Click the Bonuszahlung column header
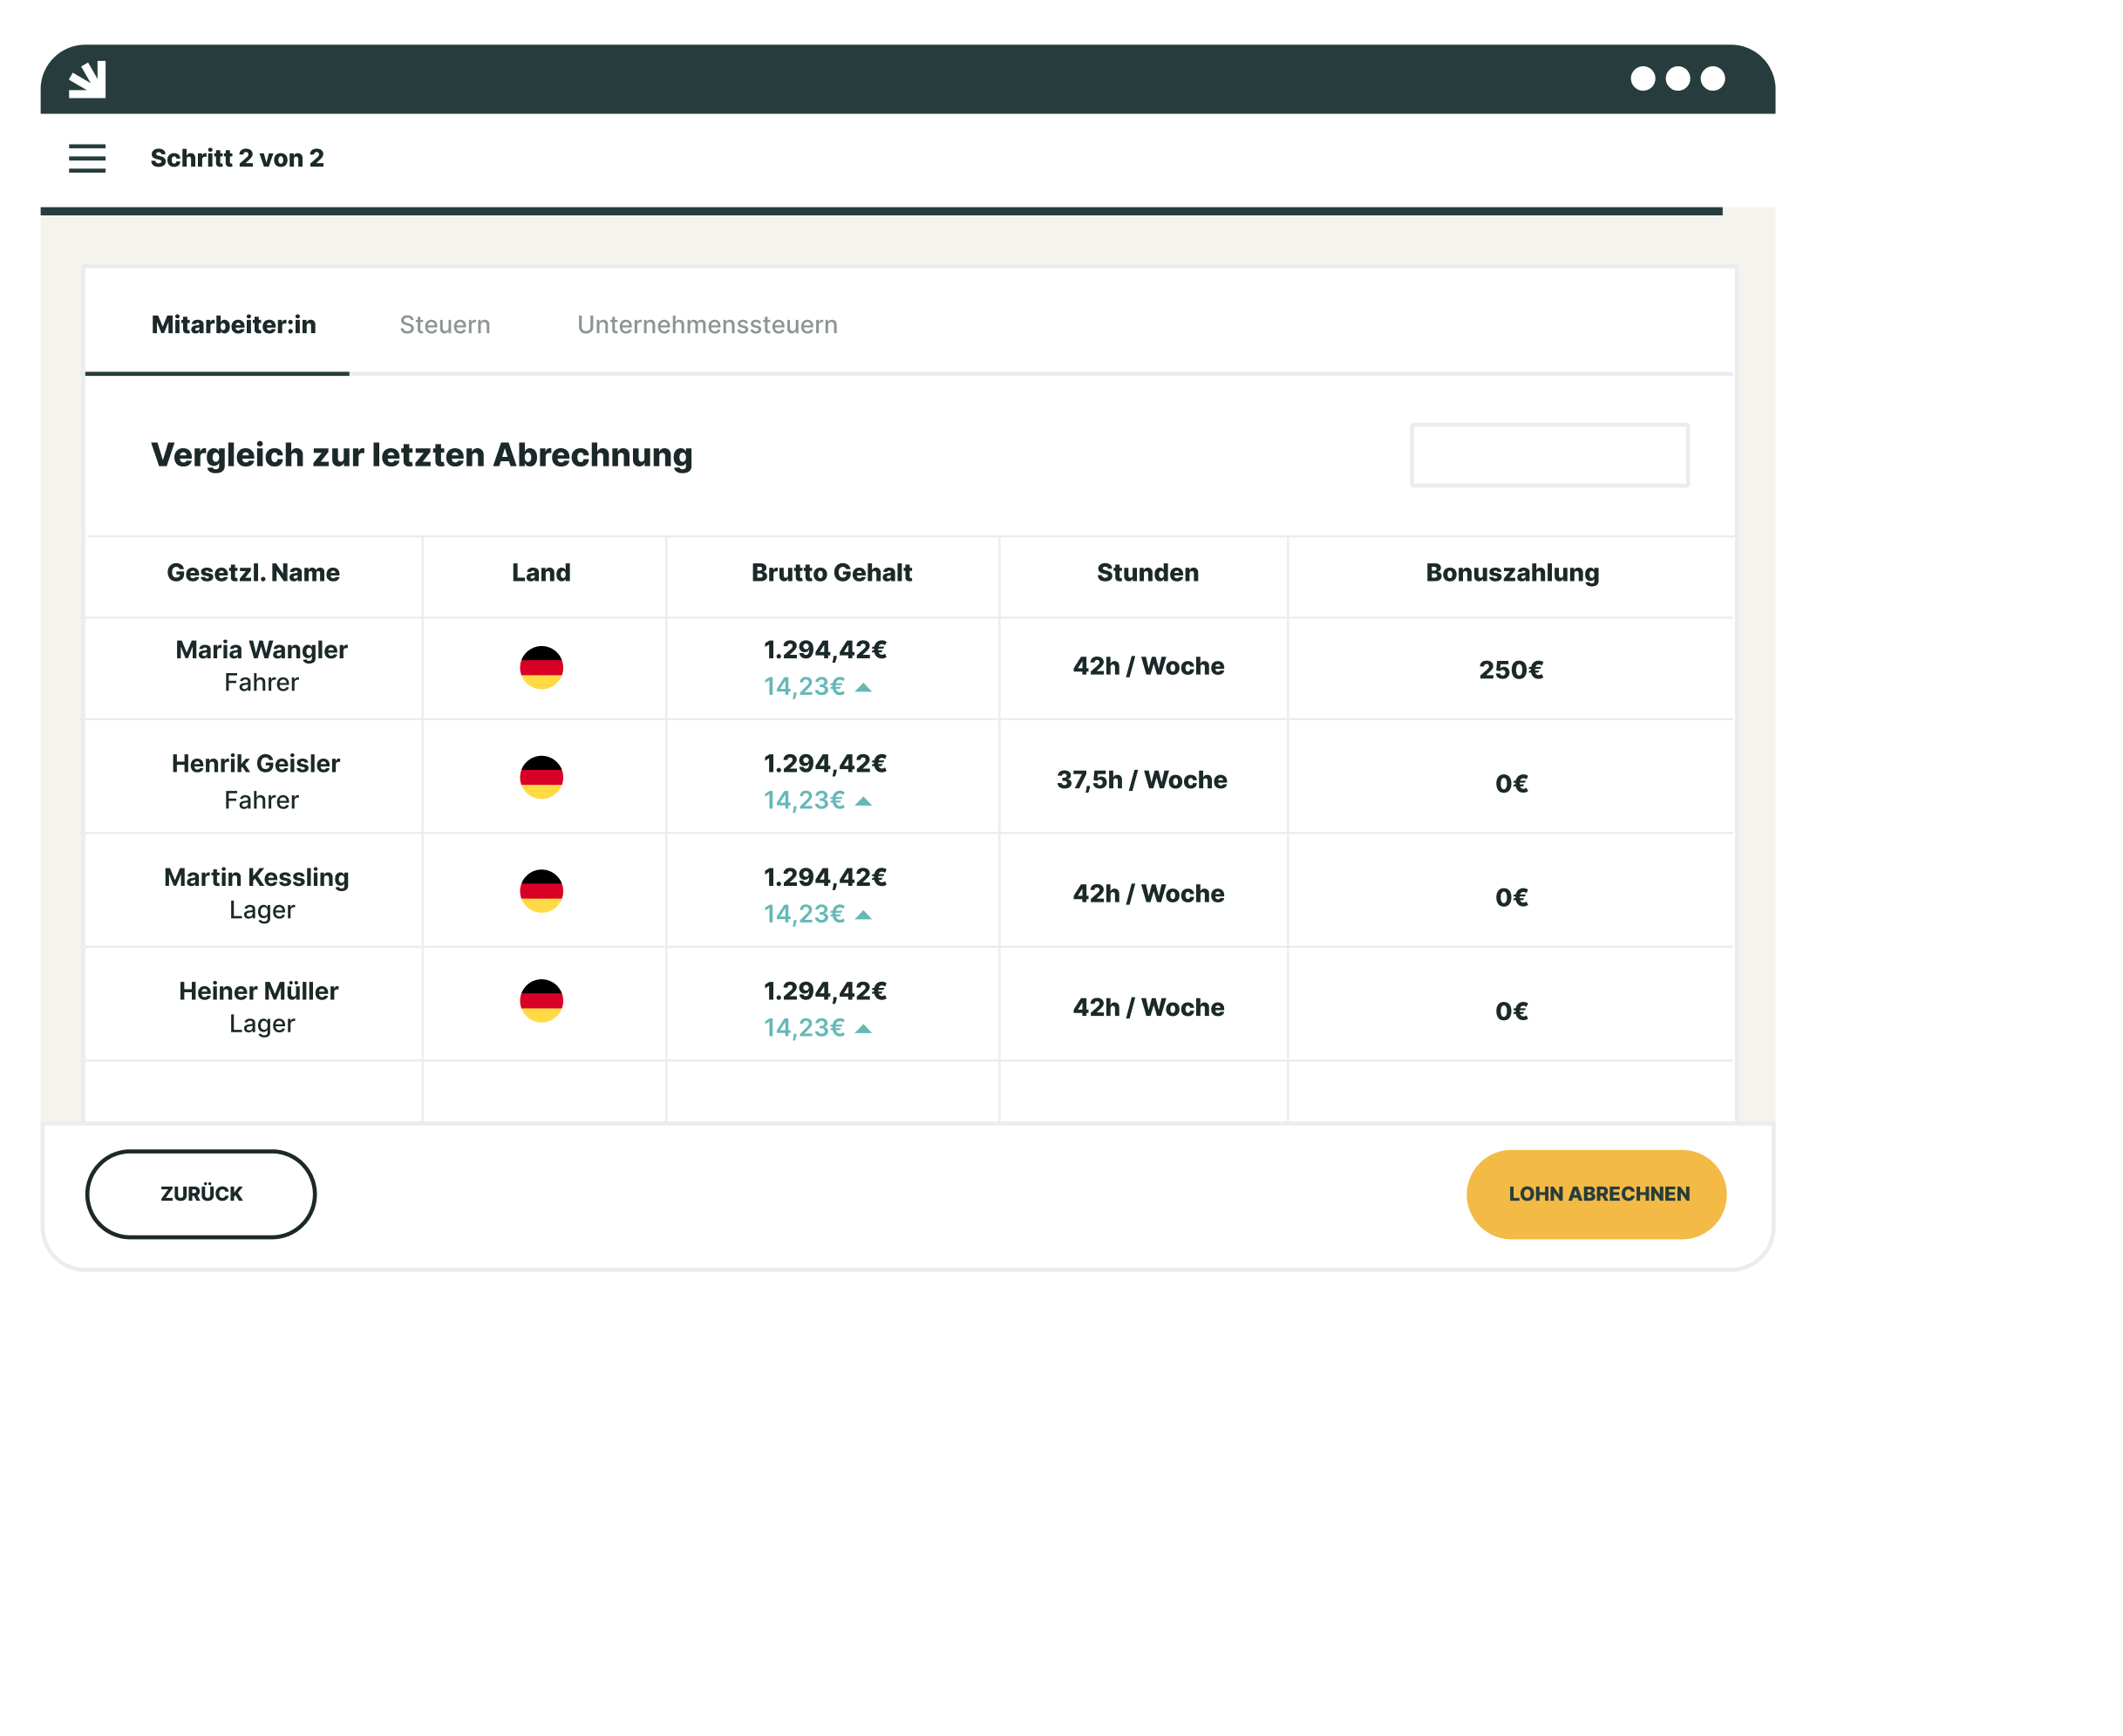 [1511, 573]
